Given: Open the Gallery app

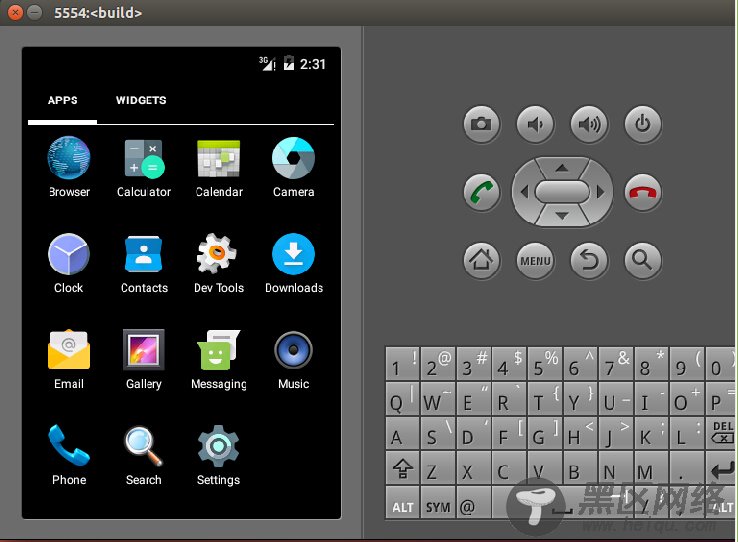Looking at the screenshot, I should coord(144,359).
